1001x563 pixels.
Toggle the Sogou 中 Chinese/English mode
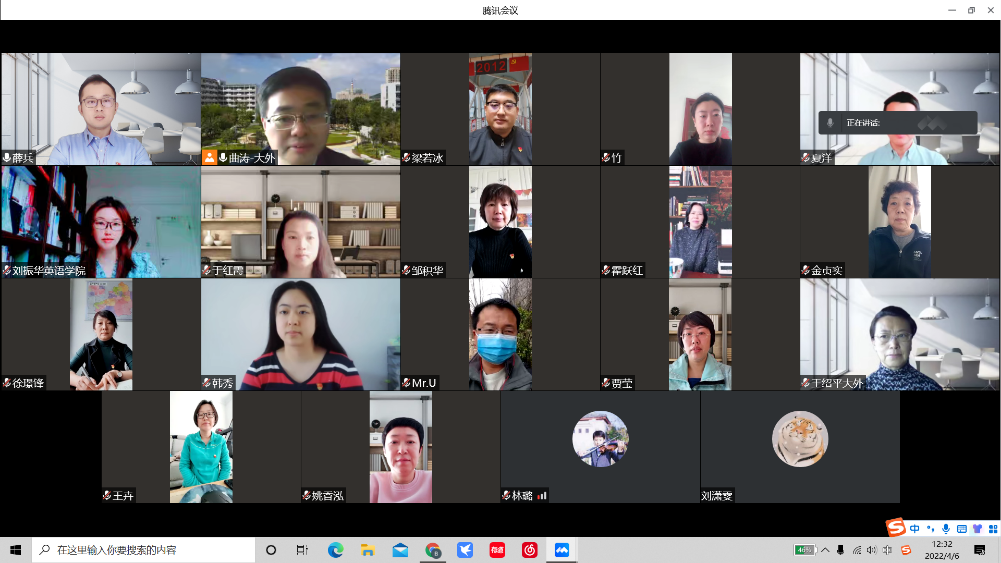click(915, 528)
